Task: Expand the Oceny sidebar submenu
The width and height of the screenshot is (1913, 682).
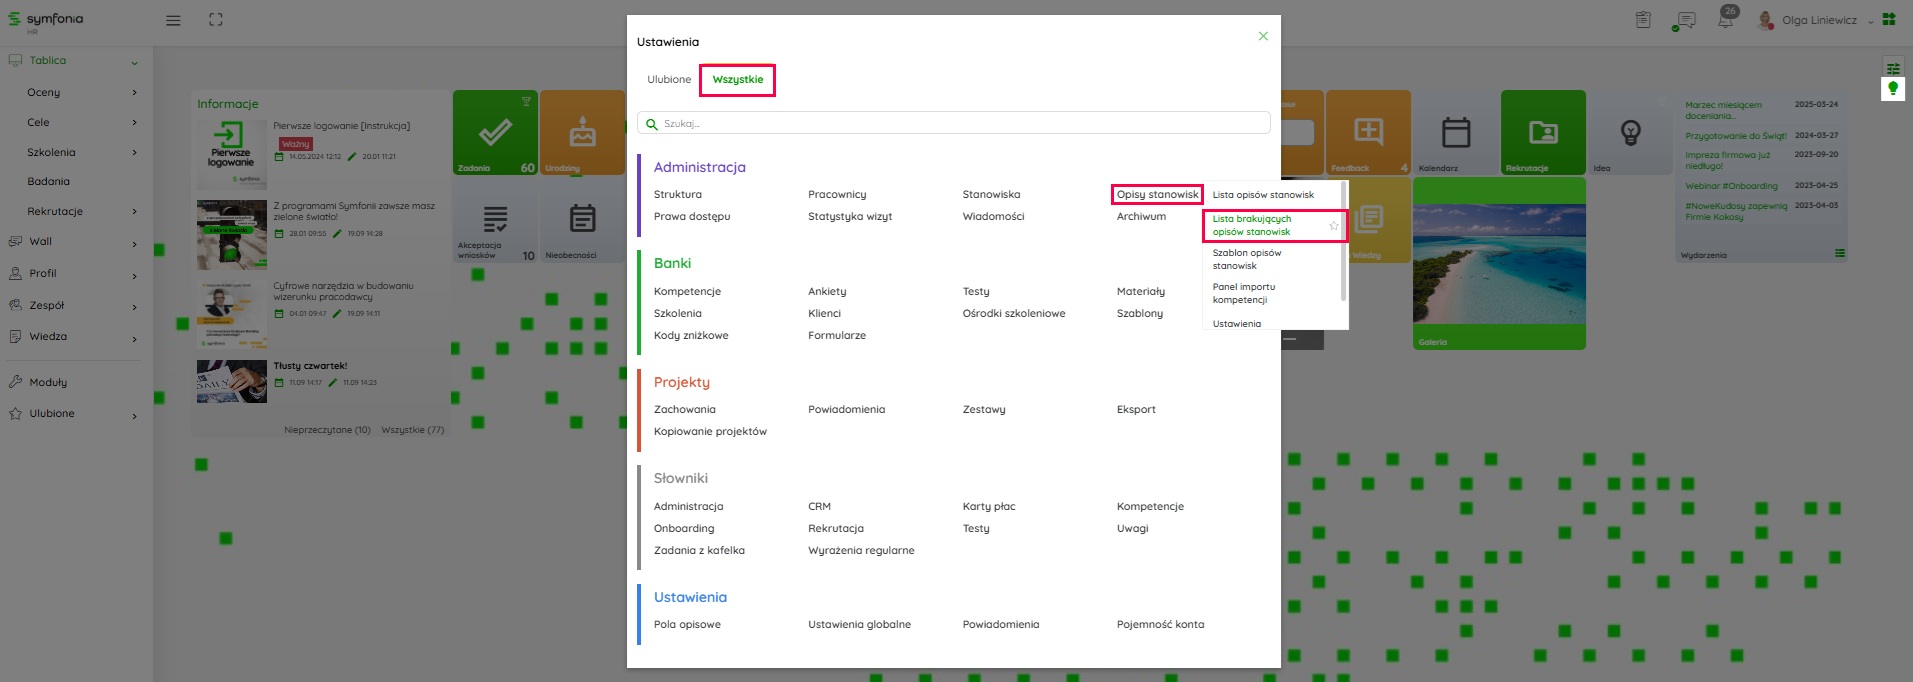Action: point(134,93)
